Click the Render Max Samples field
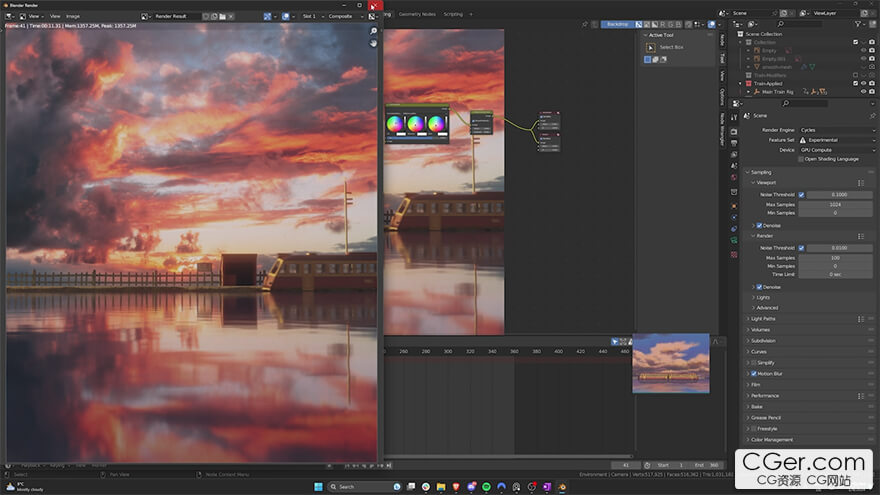 [x=835, y=257]
